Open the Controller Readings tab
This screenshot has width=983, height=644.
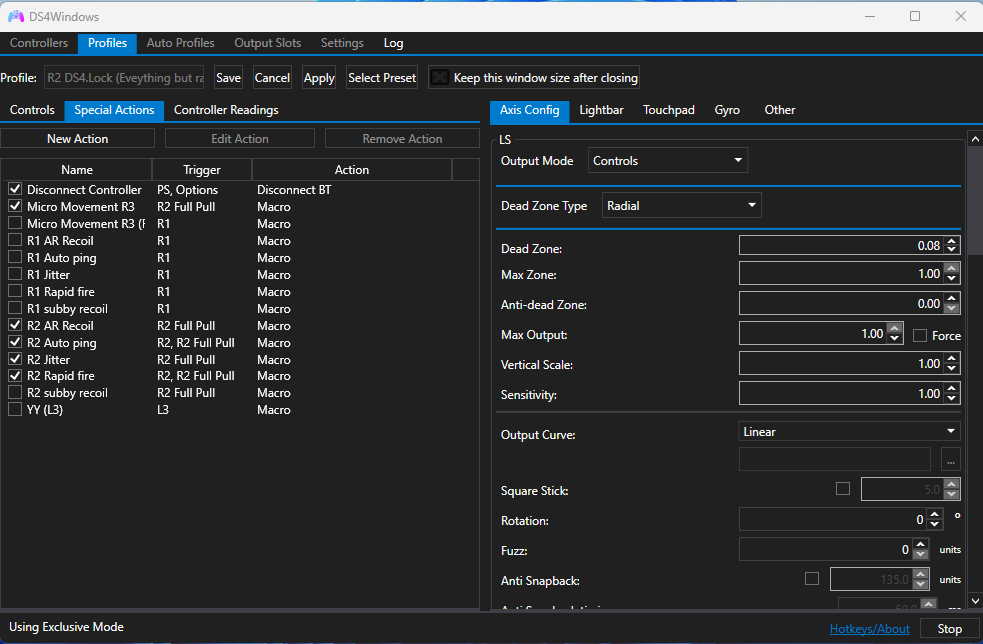point(226,110)
